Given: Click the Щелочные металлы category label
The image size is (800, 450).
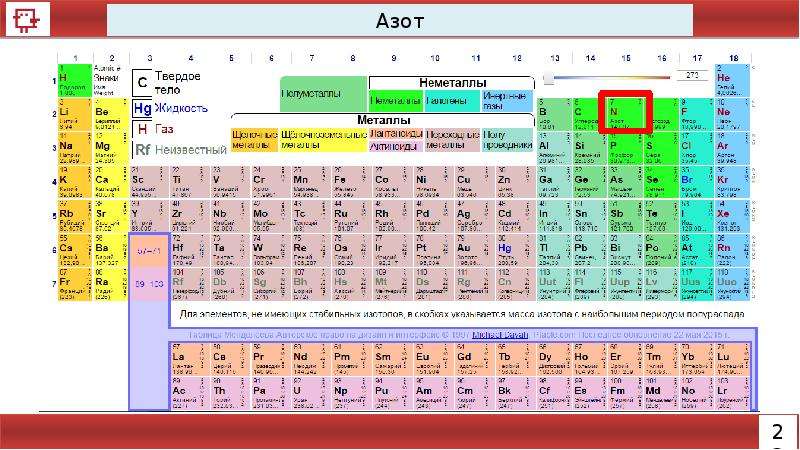Looking at the screenshot, I should 254,140.
